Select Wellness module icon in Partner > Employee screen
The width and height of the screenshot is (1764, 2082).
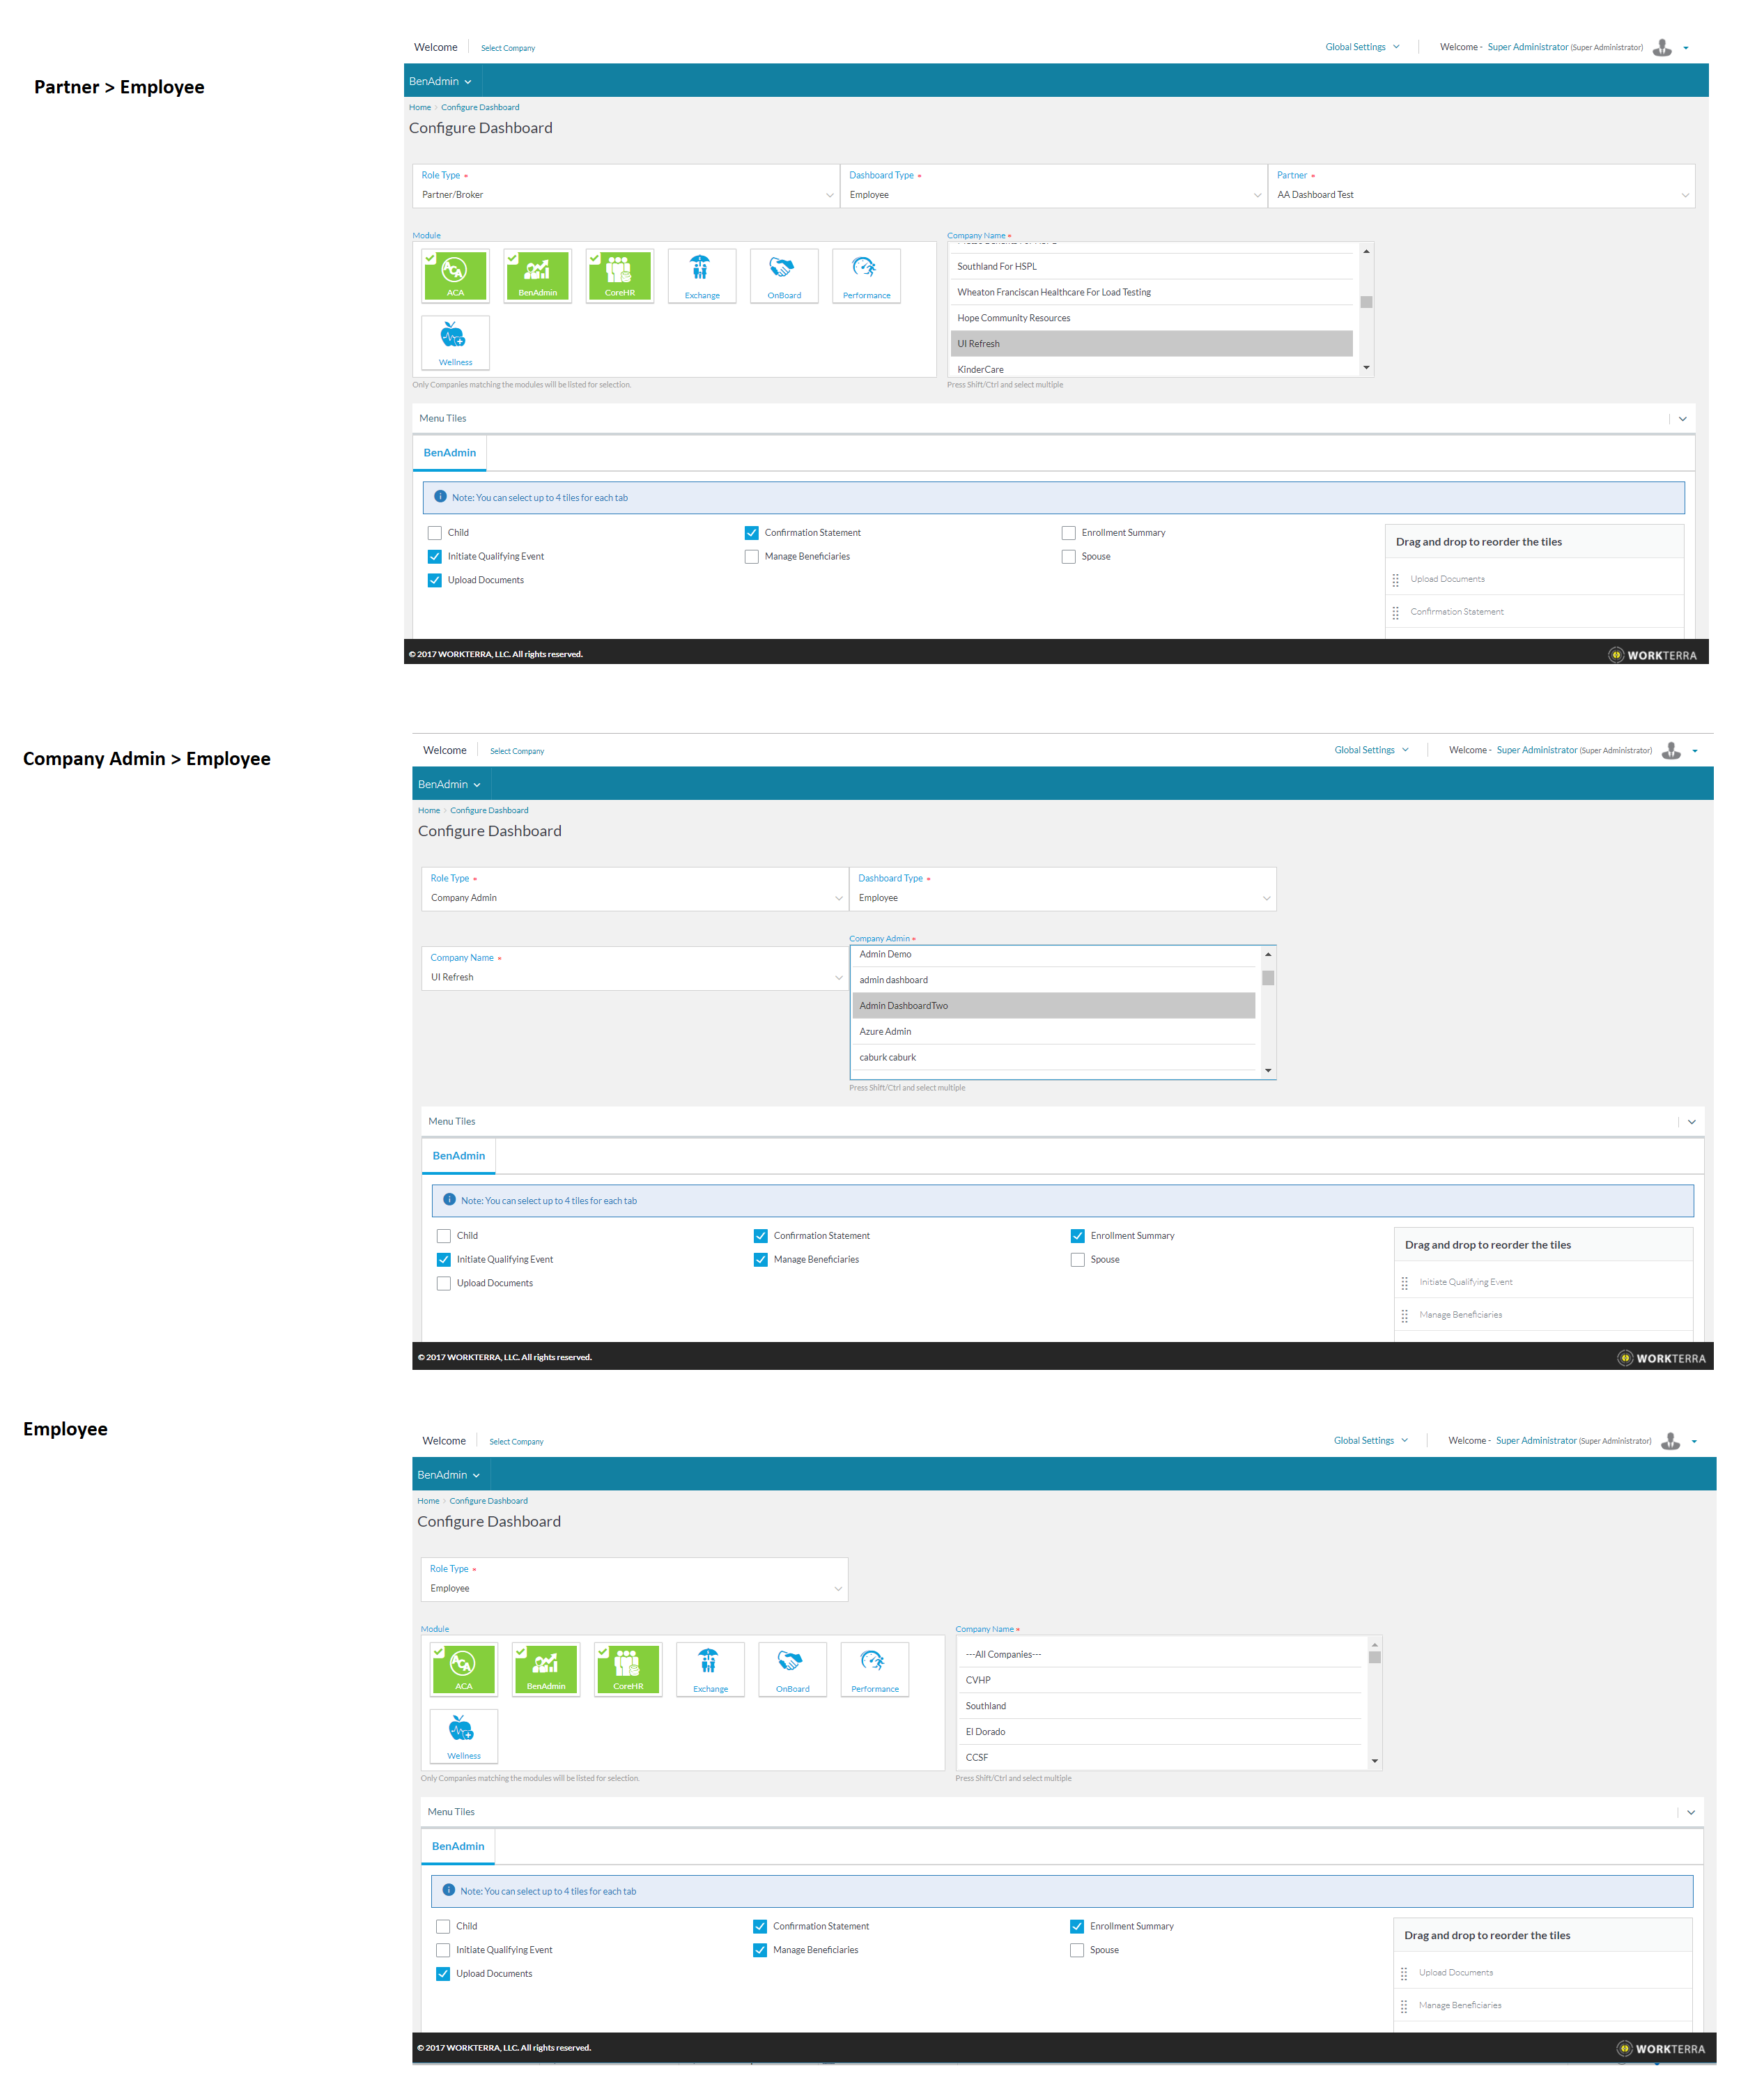click(x=455, y=342)
